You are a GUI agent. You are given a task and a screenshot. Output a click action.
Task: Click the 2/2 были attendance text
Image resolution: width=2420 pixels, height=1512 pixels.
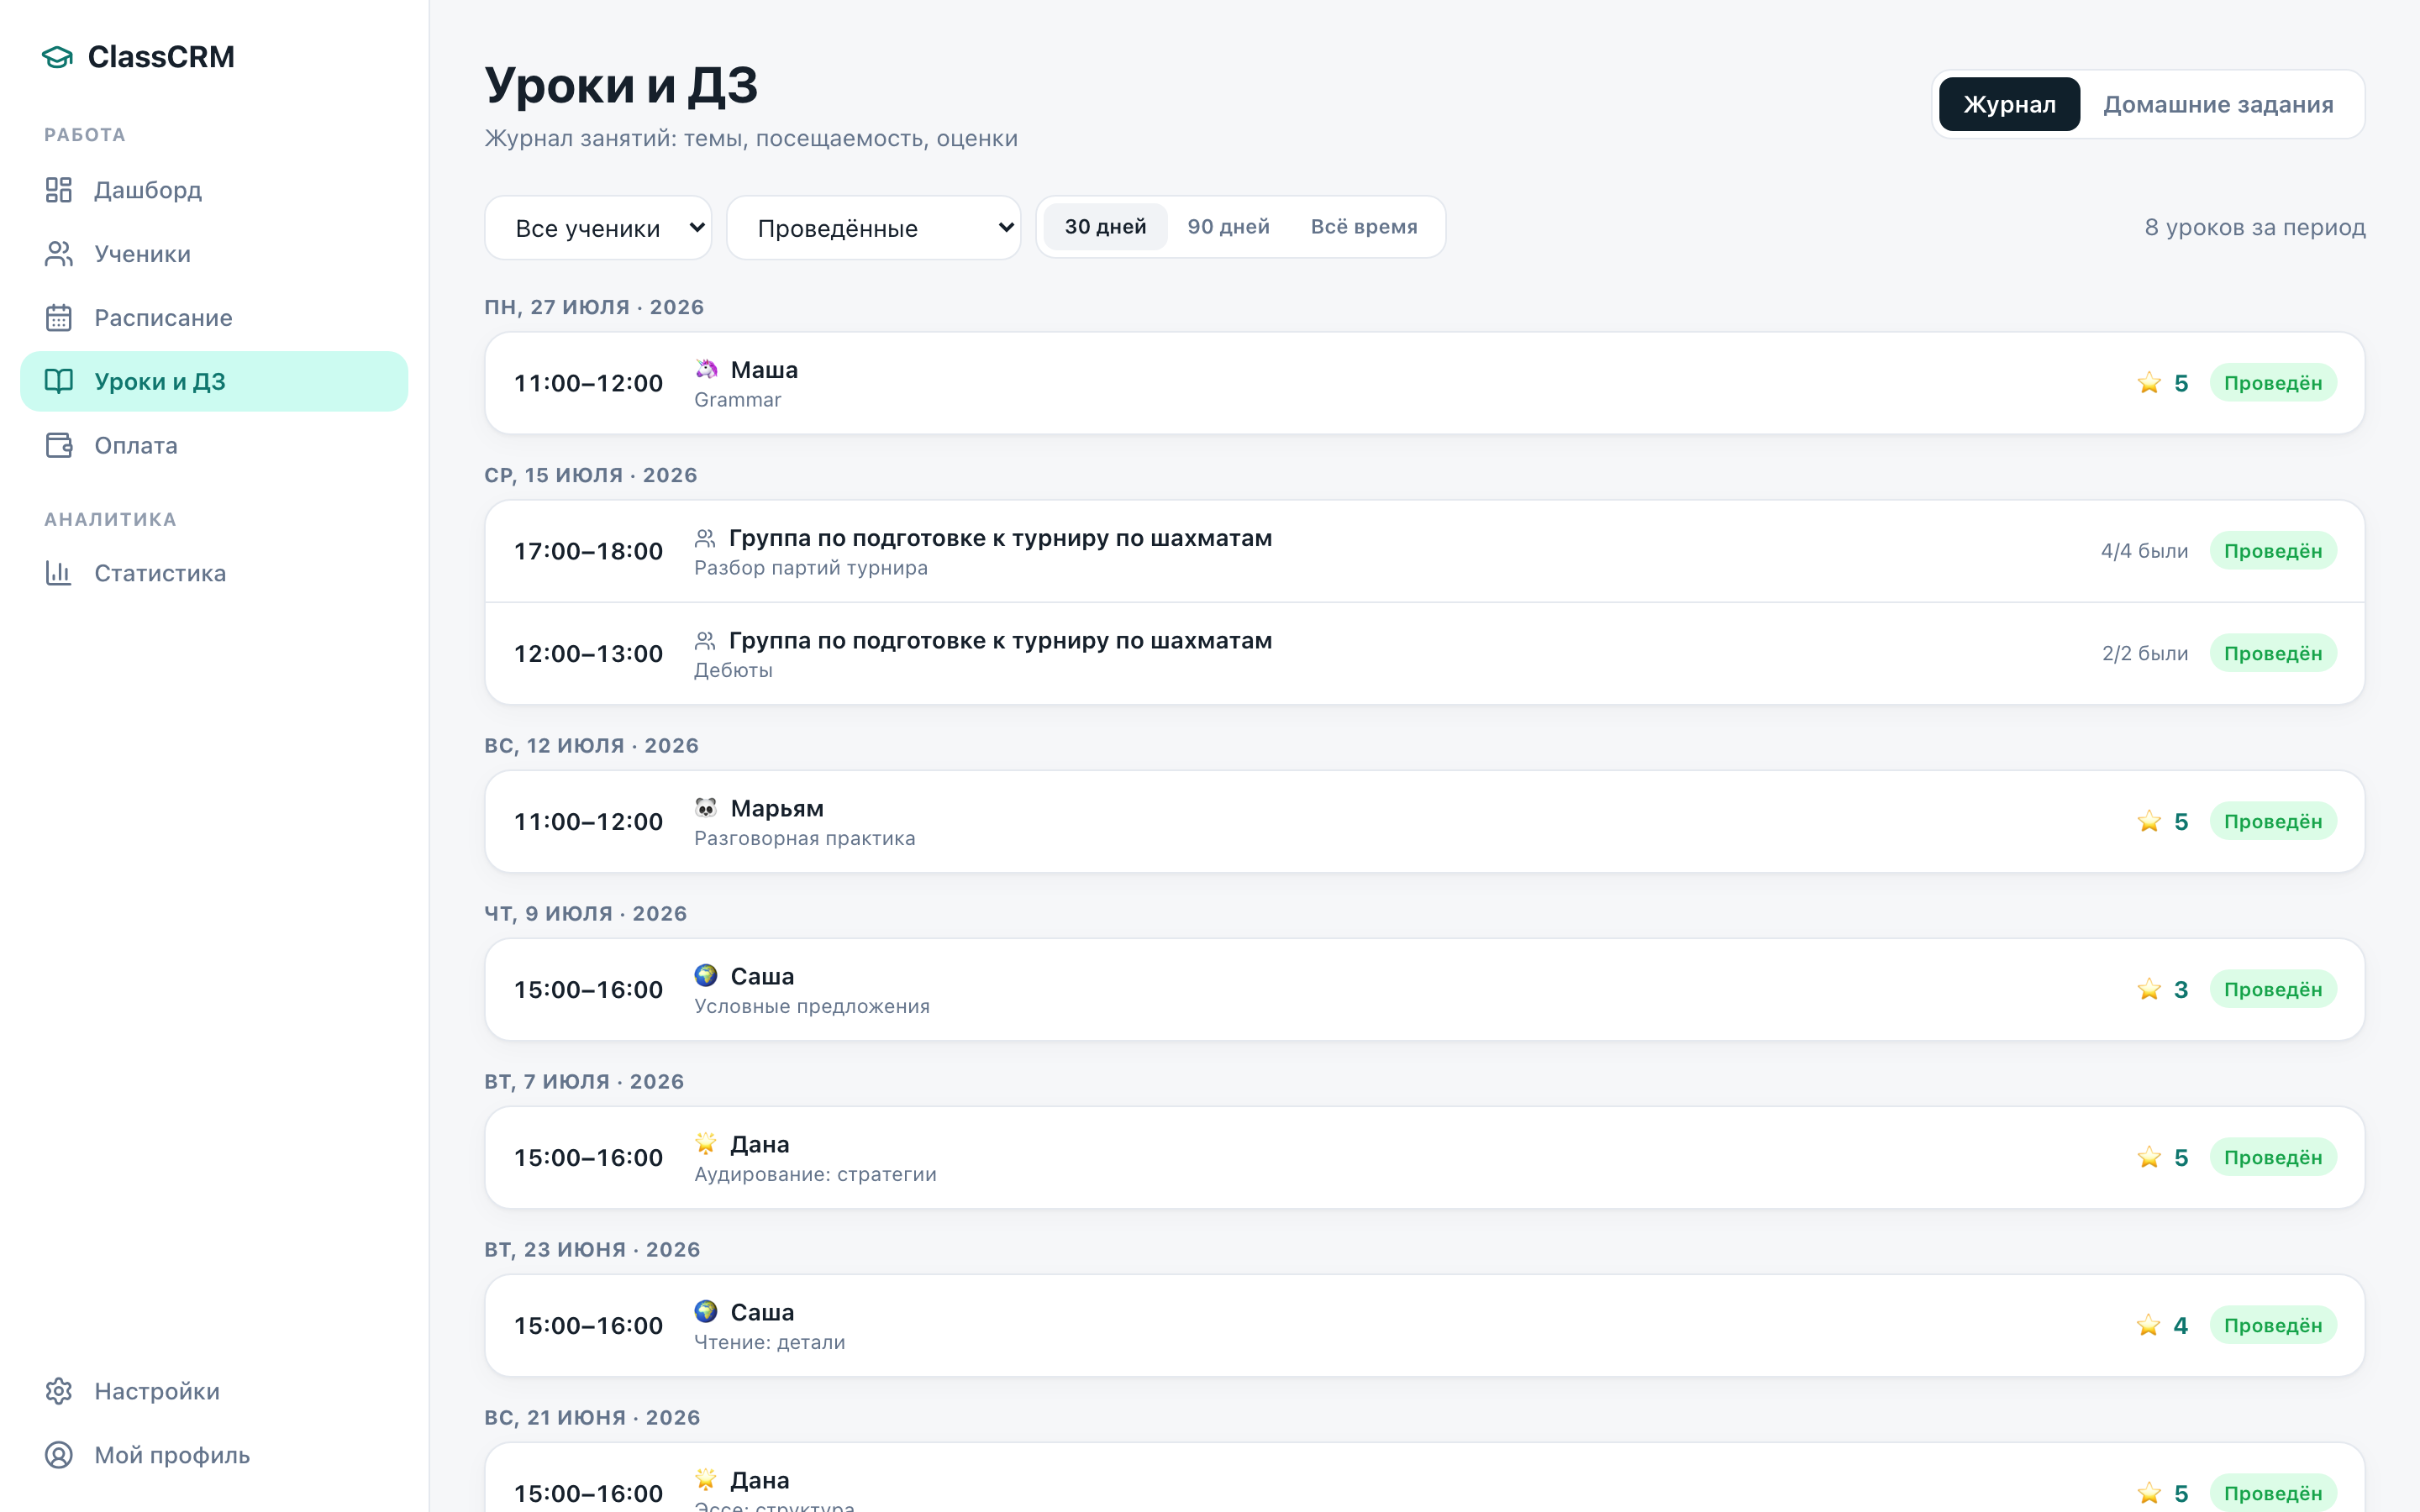click(2144, 653)
